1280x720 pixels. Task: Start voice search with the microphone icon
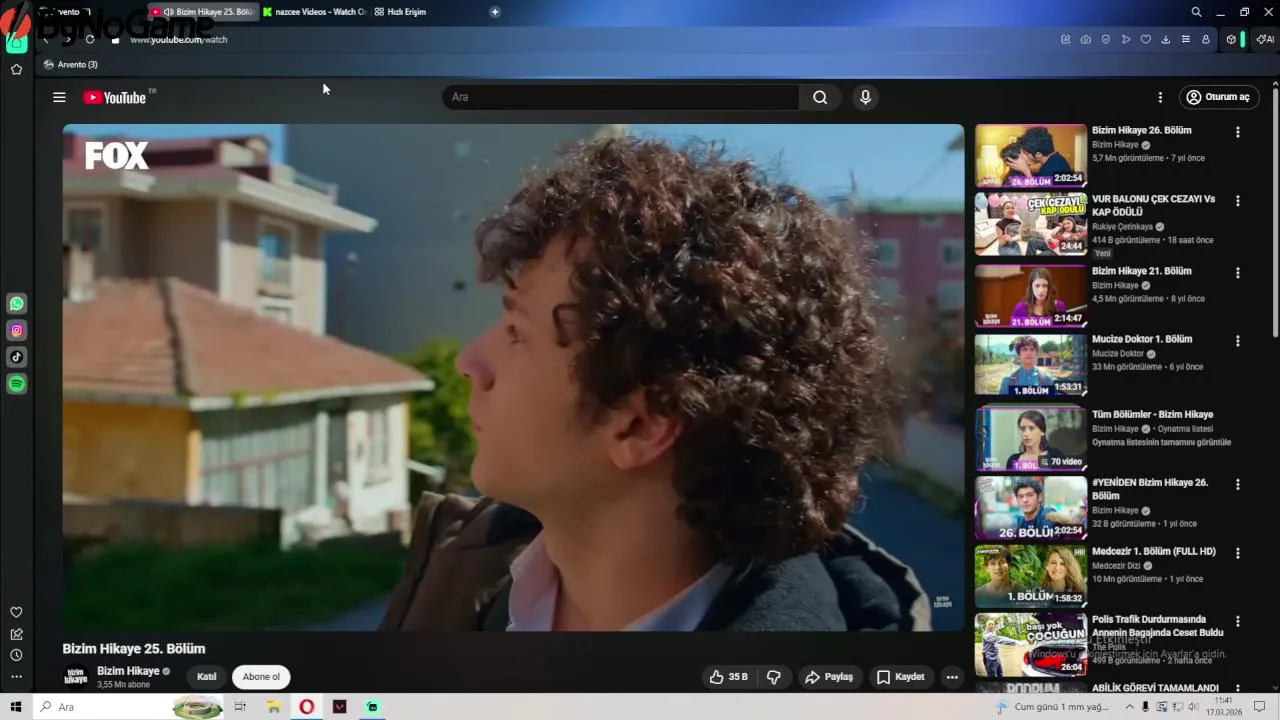pos(866,97)
